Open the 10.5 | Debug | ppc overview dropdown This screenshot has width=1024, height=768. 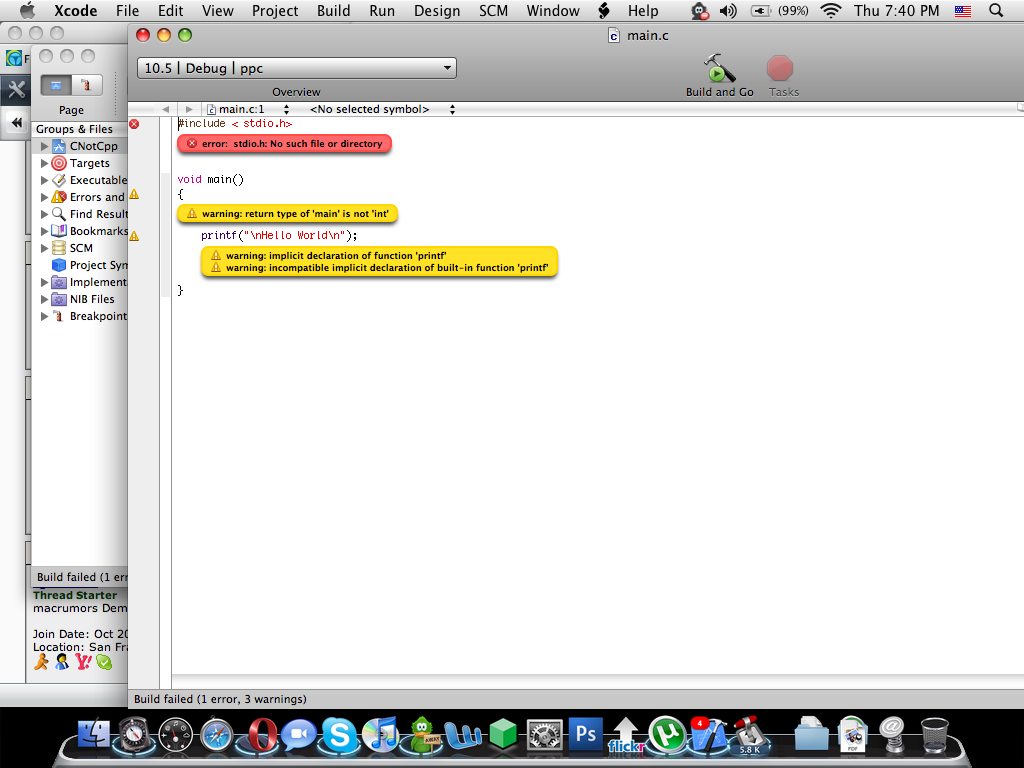(296, 68)
